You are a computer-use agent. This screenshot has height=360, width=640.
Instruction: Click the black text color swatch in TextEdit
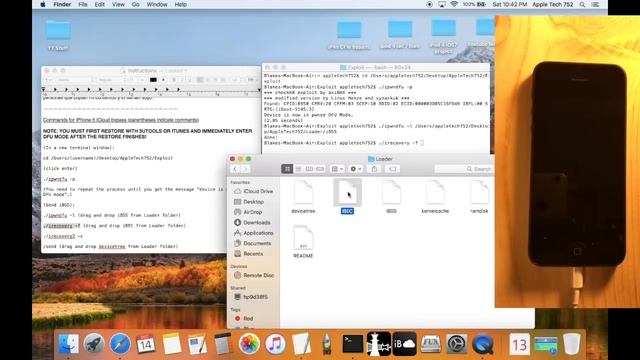pos(153,80)
